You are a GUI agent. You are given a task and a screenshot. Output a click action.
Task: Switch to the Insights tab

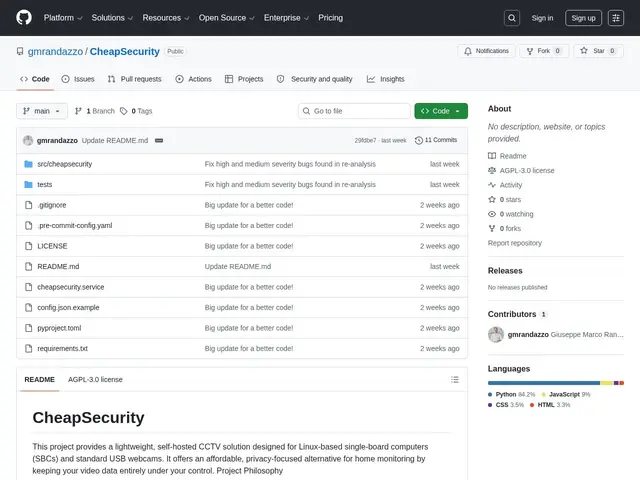[x=386, y=79]
